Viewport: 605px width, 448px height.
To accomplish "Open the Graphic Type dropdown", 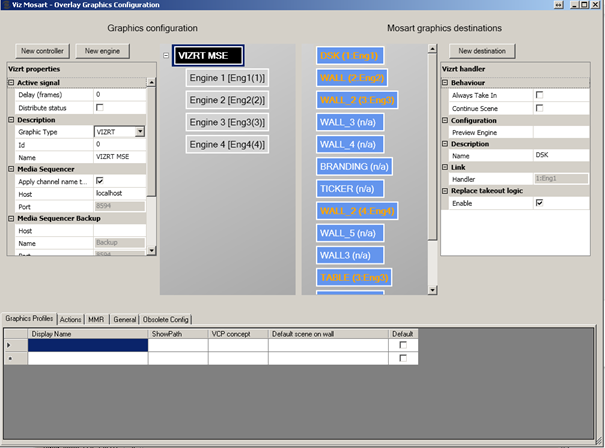I will pyautogui.click(x=140, y=132).
